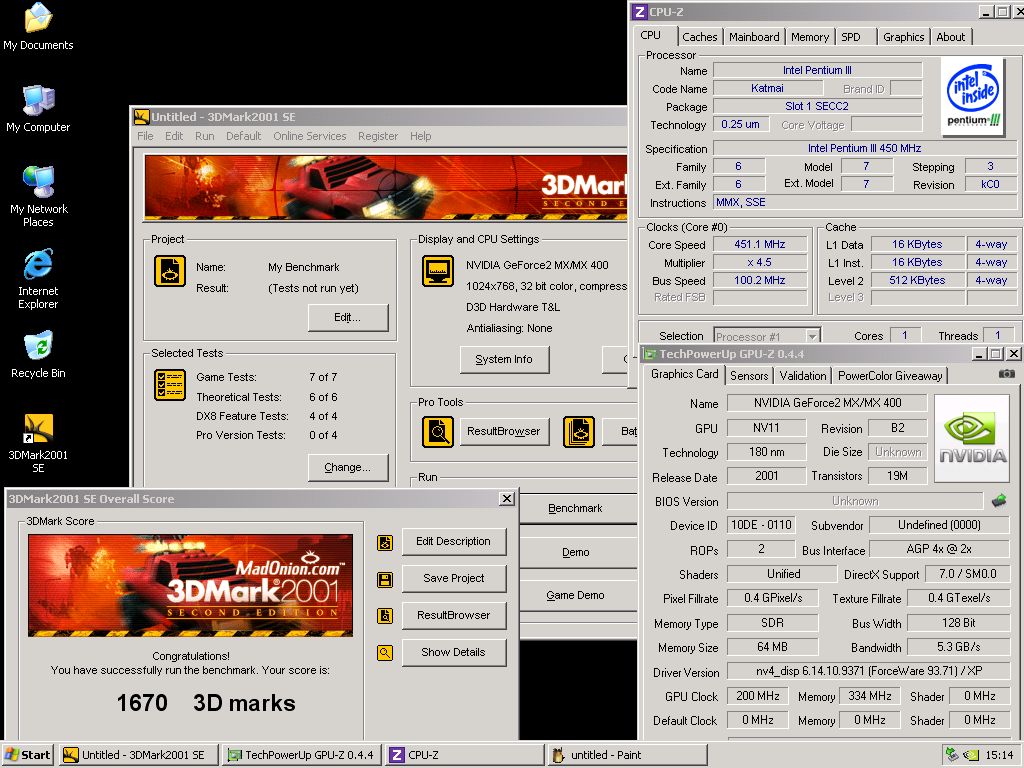Click the Project benchmark icon in 3DMark
The width and height of the screenshot is (1024, 768).
[x=170, y=271]
